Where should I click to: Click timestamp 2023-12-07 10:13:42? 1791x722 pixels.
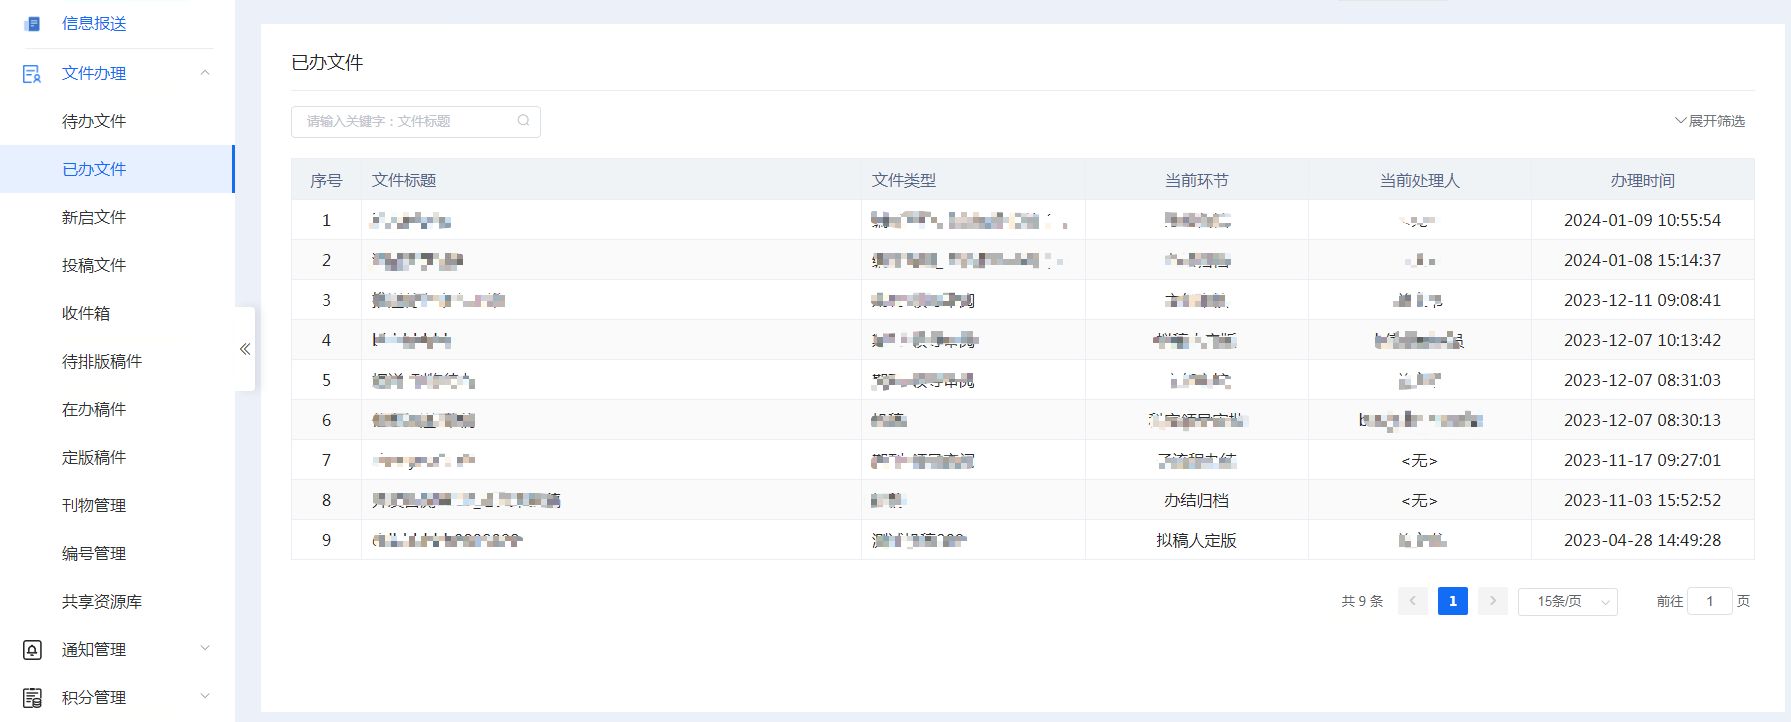[1642, 340]
